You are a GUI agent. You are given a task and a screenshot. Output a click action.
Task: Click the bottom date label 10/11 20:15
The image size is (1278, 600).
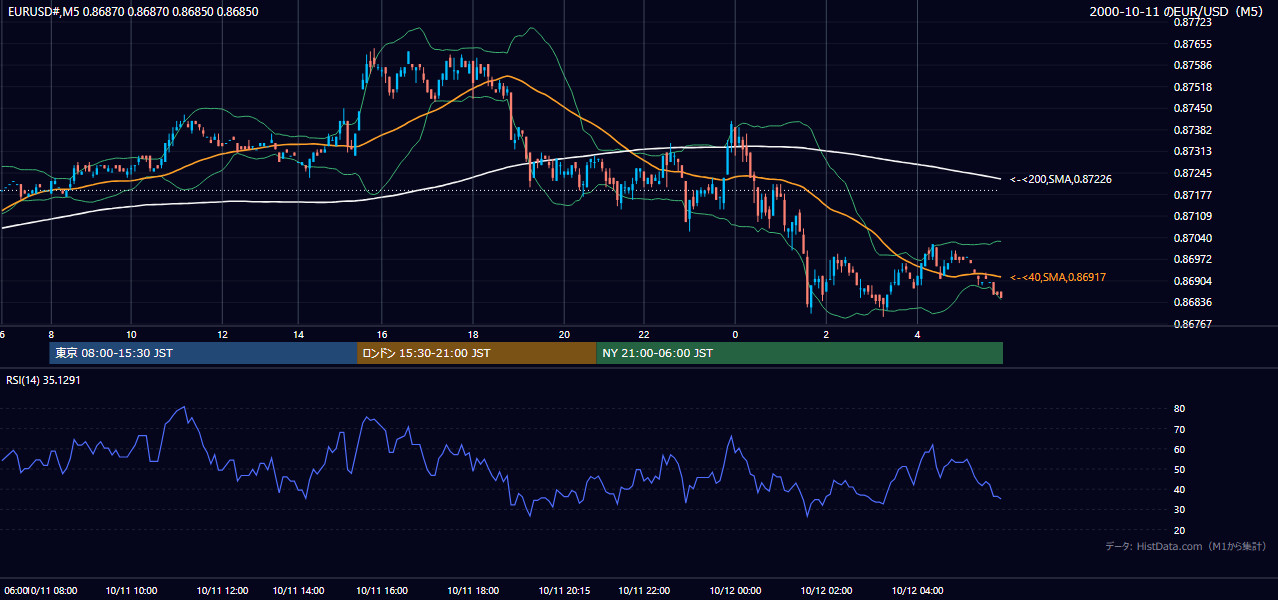(564, 590)
